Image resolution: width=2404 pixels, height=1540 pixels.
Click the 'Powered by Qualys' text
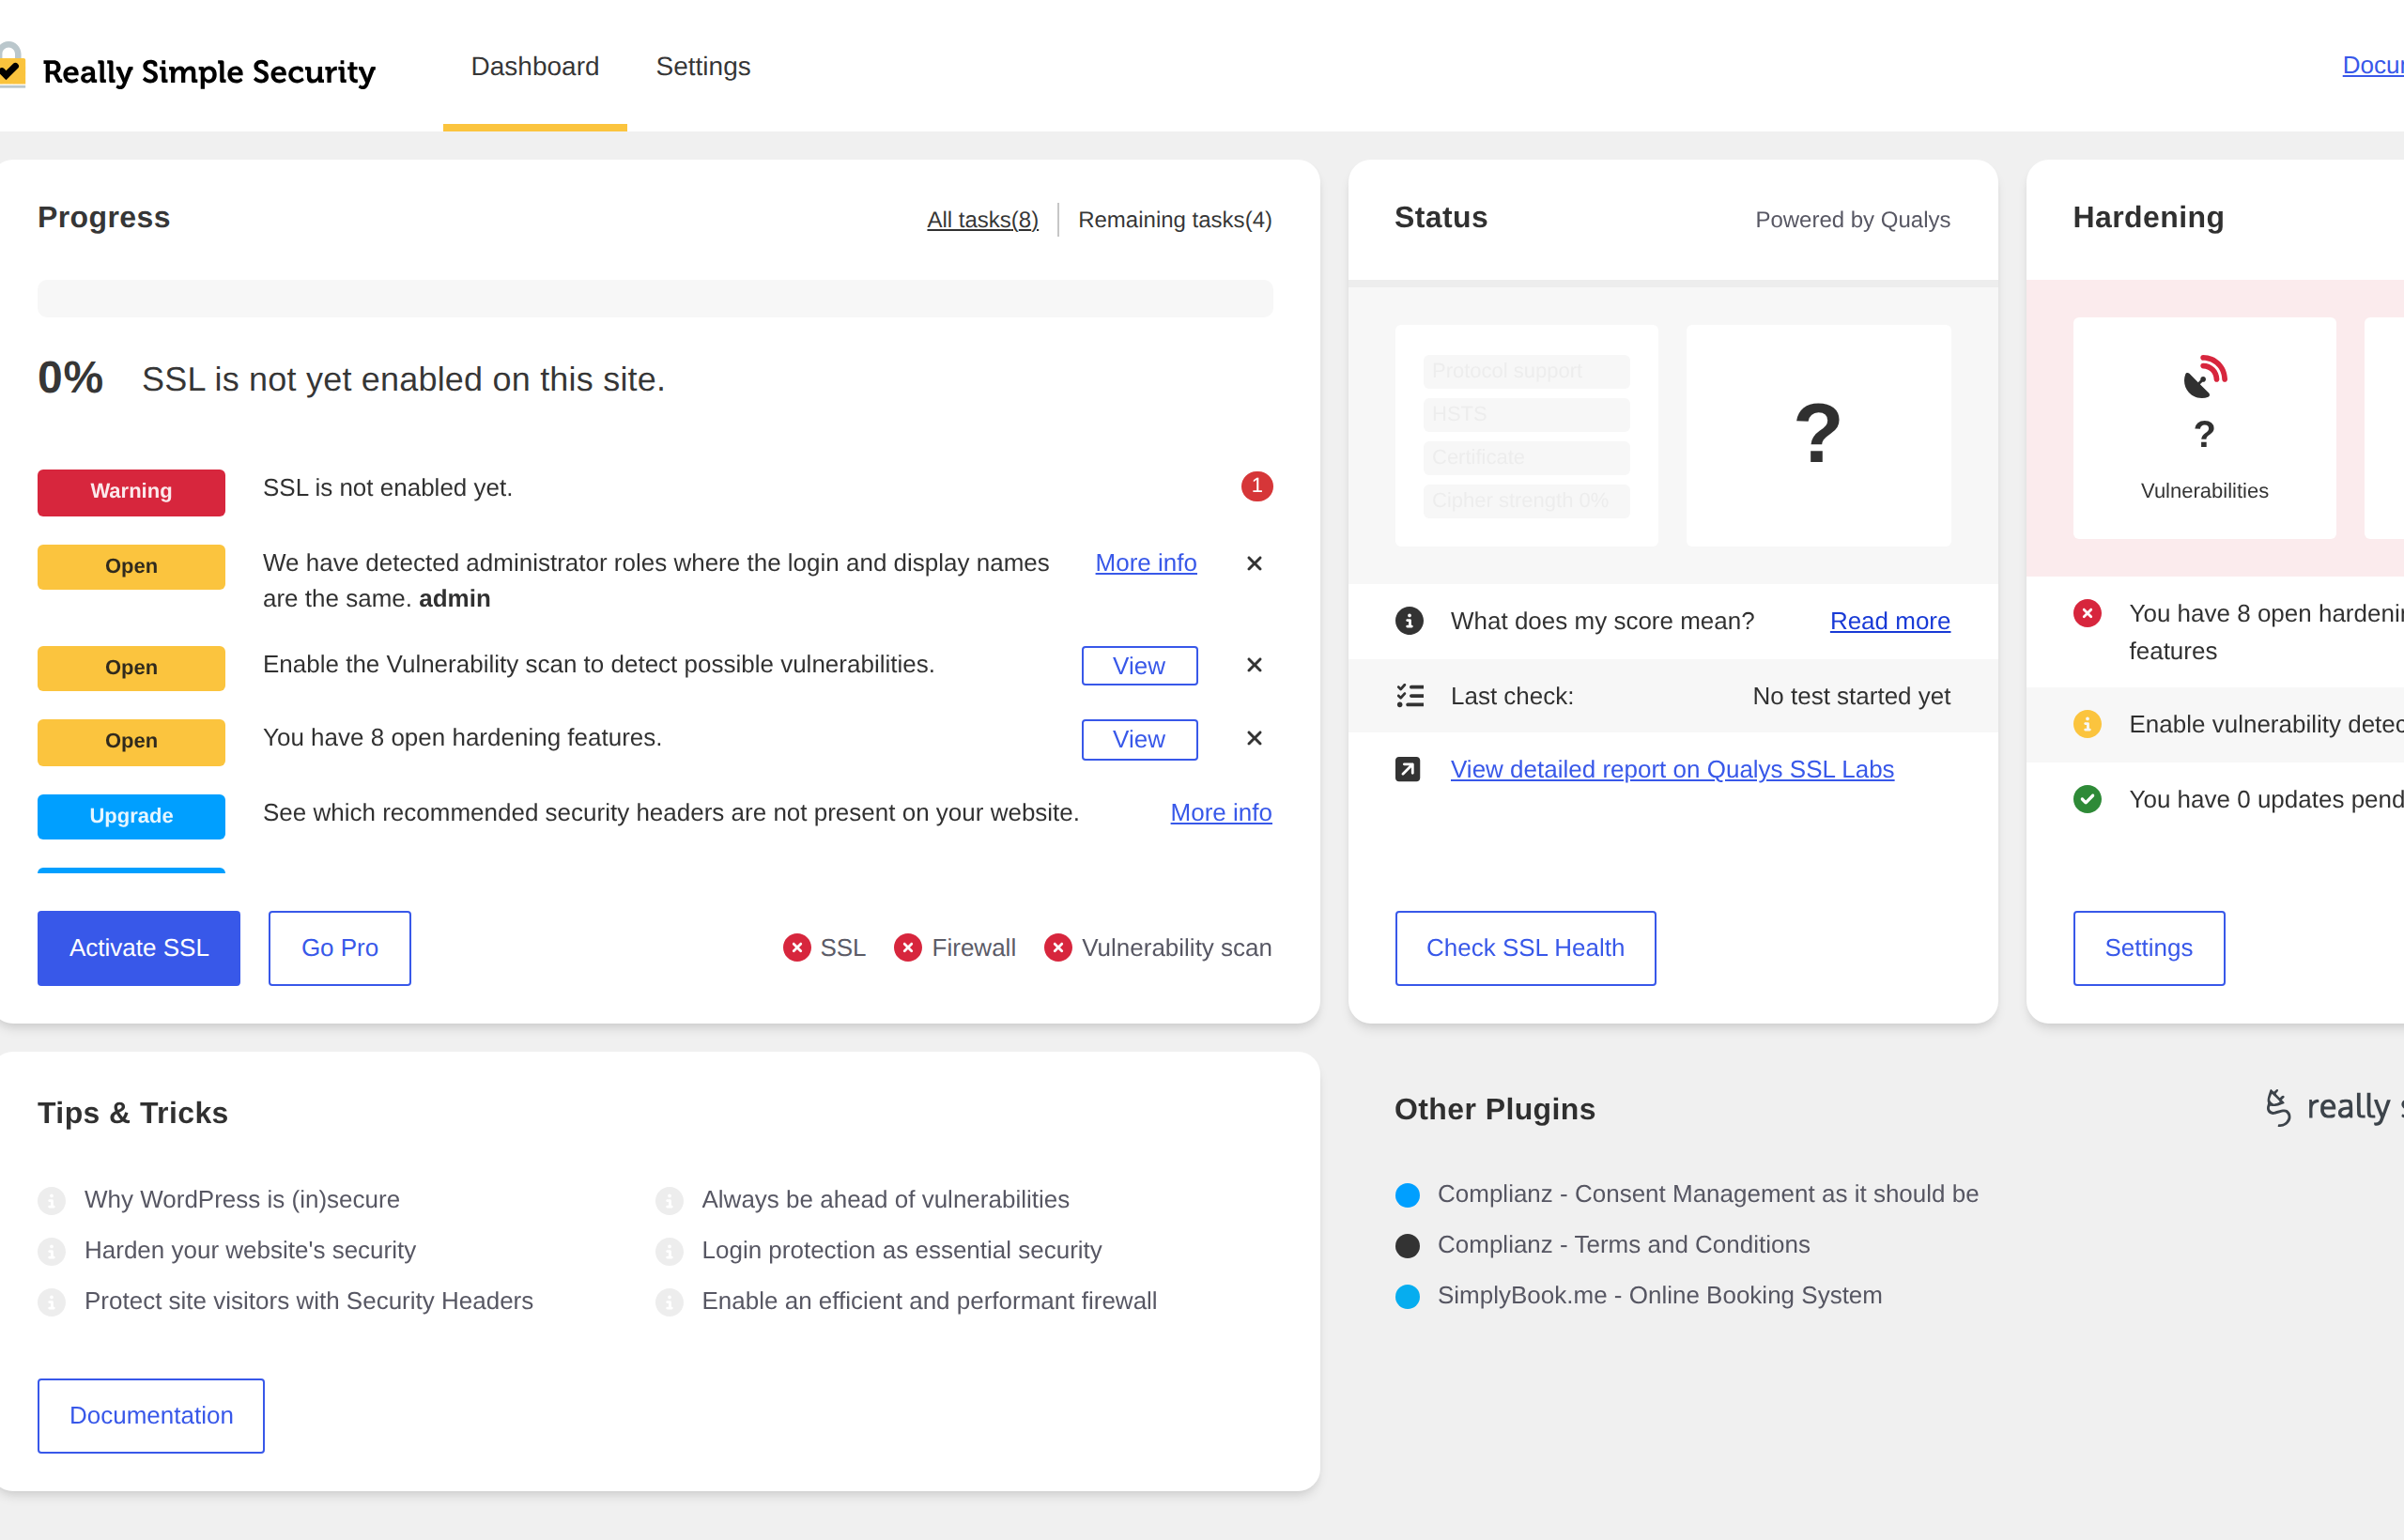tap(1853, 219)
